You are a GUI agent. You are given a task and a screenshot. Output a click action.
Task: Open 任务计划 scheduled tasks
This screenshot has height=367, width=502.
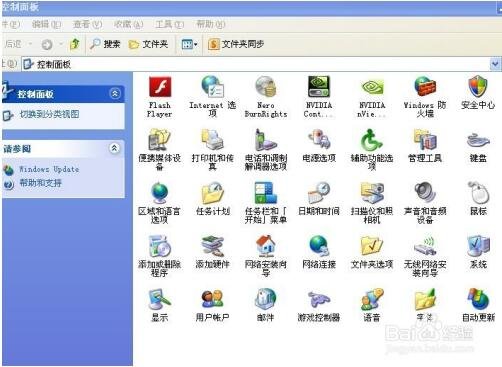pos(213,199)
